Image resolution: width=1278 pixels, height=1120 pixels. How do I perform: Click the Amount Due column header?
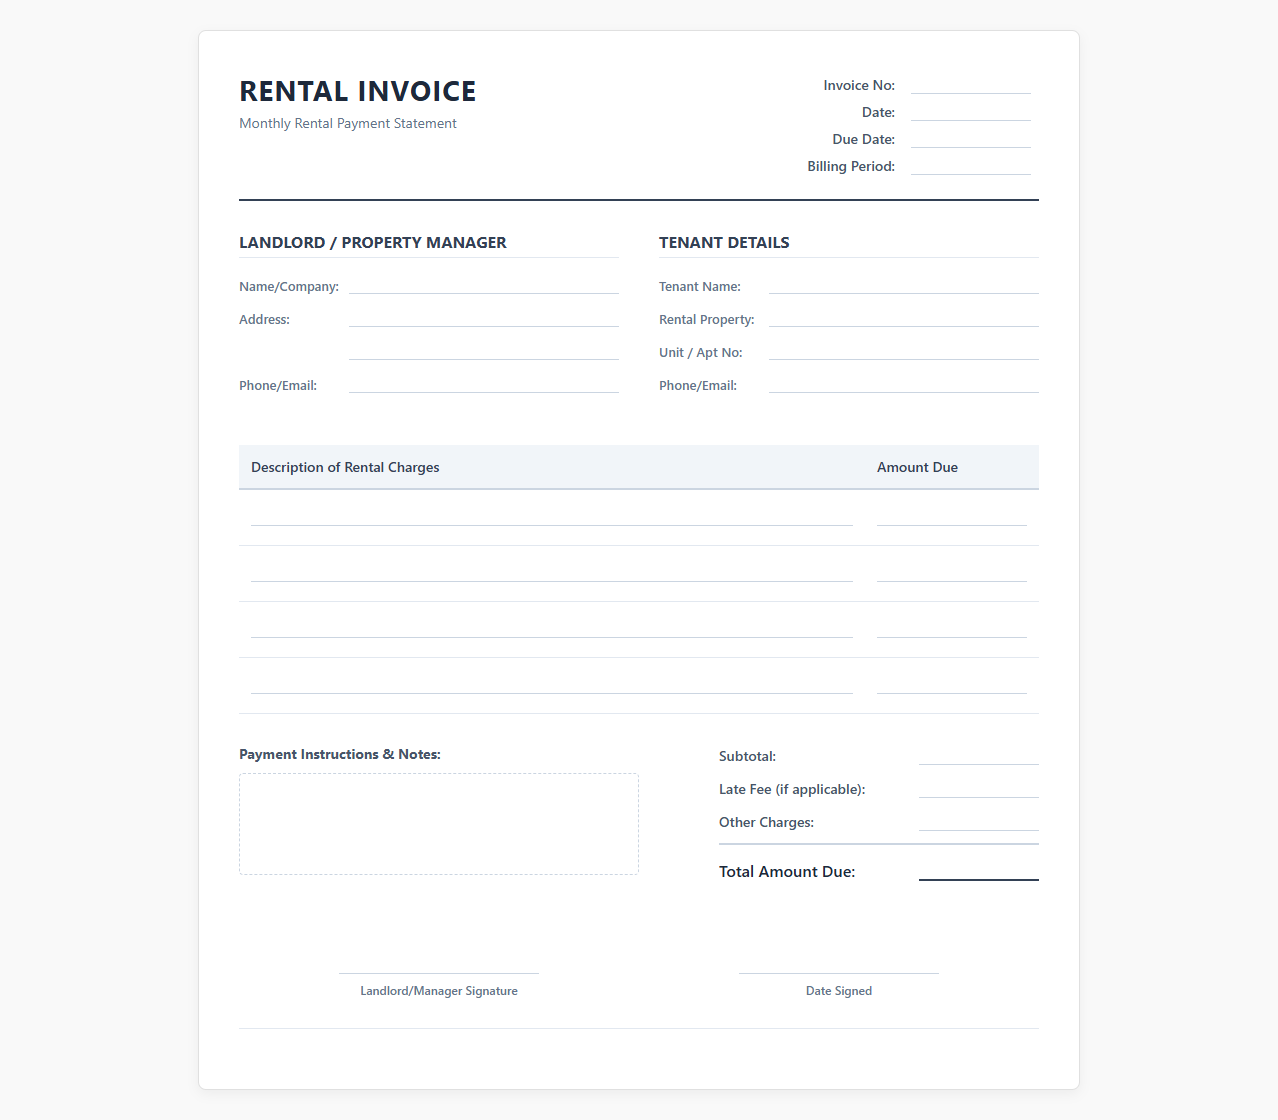[917, 467]
